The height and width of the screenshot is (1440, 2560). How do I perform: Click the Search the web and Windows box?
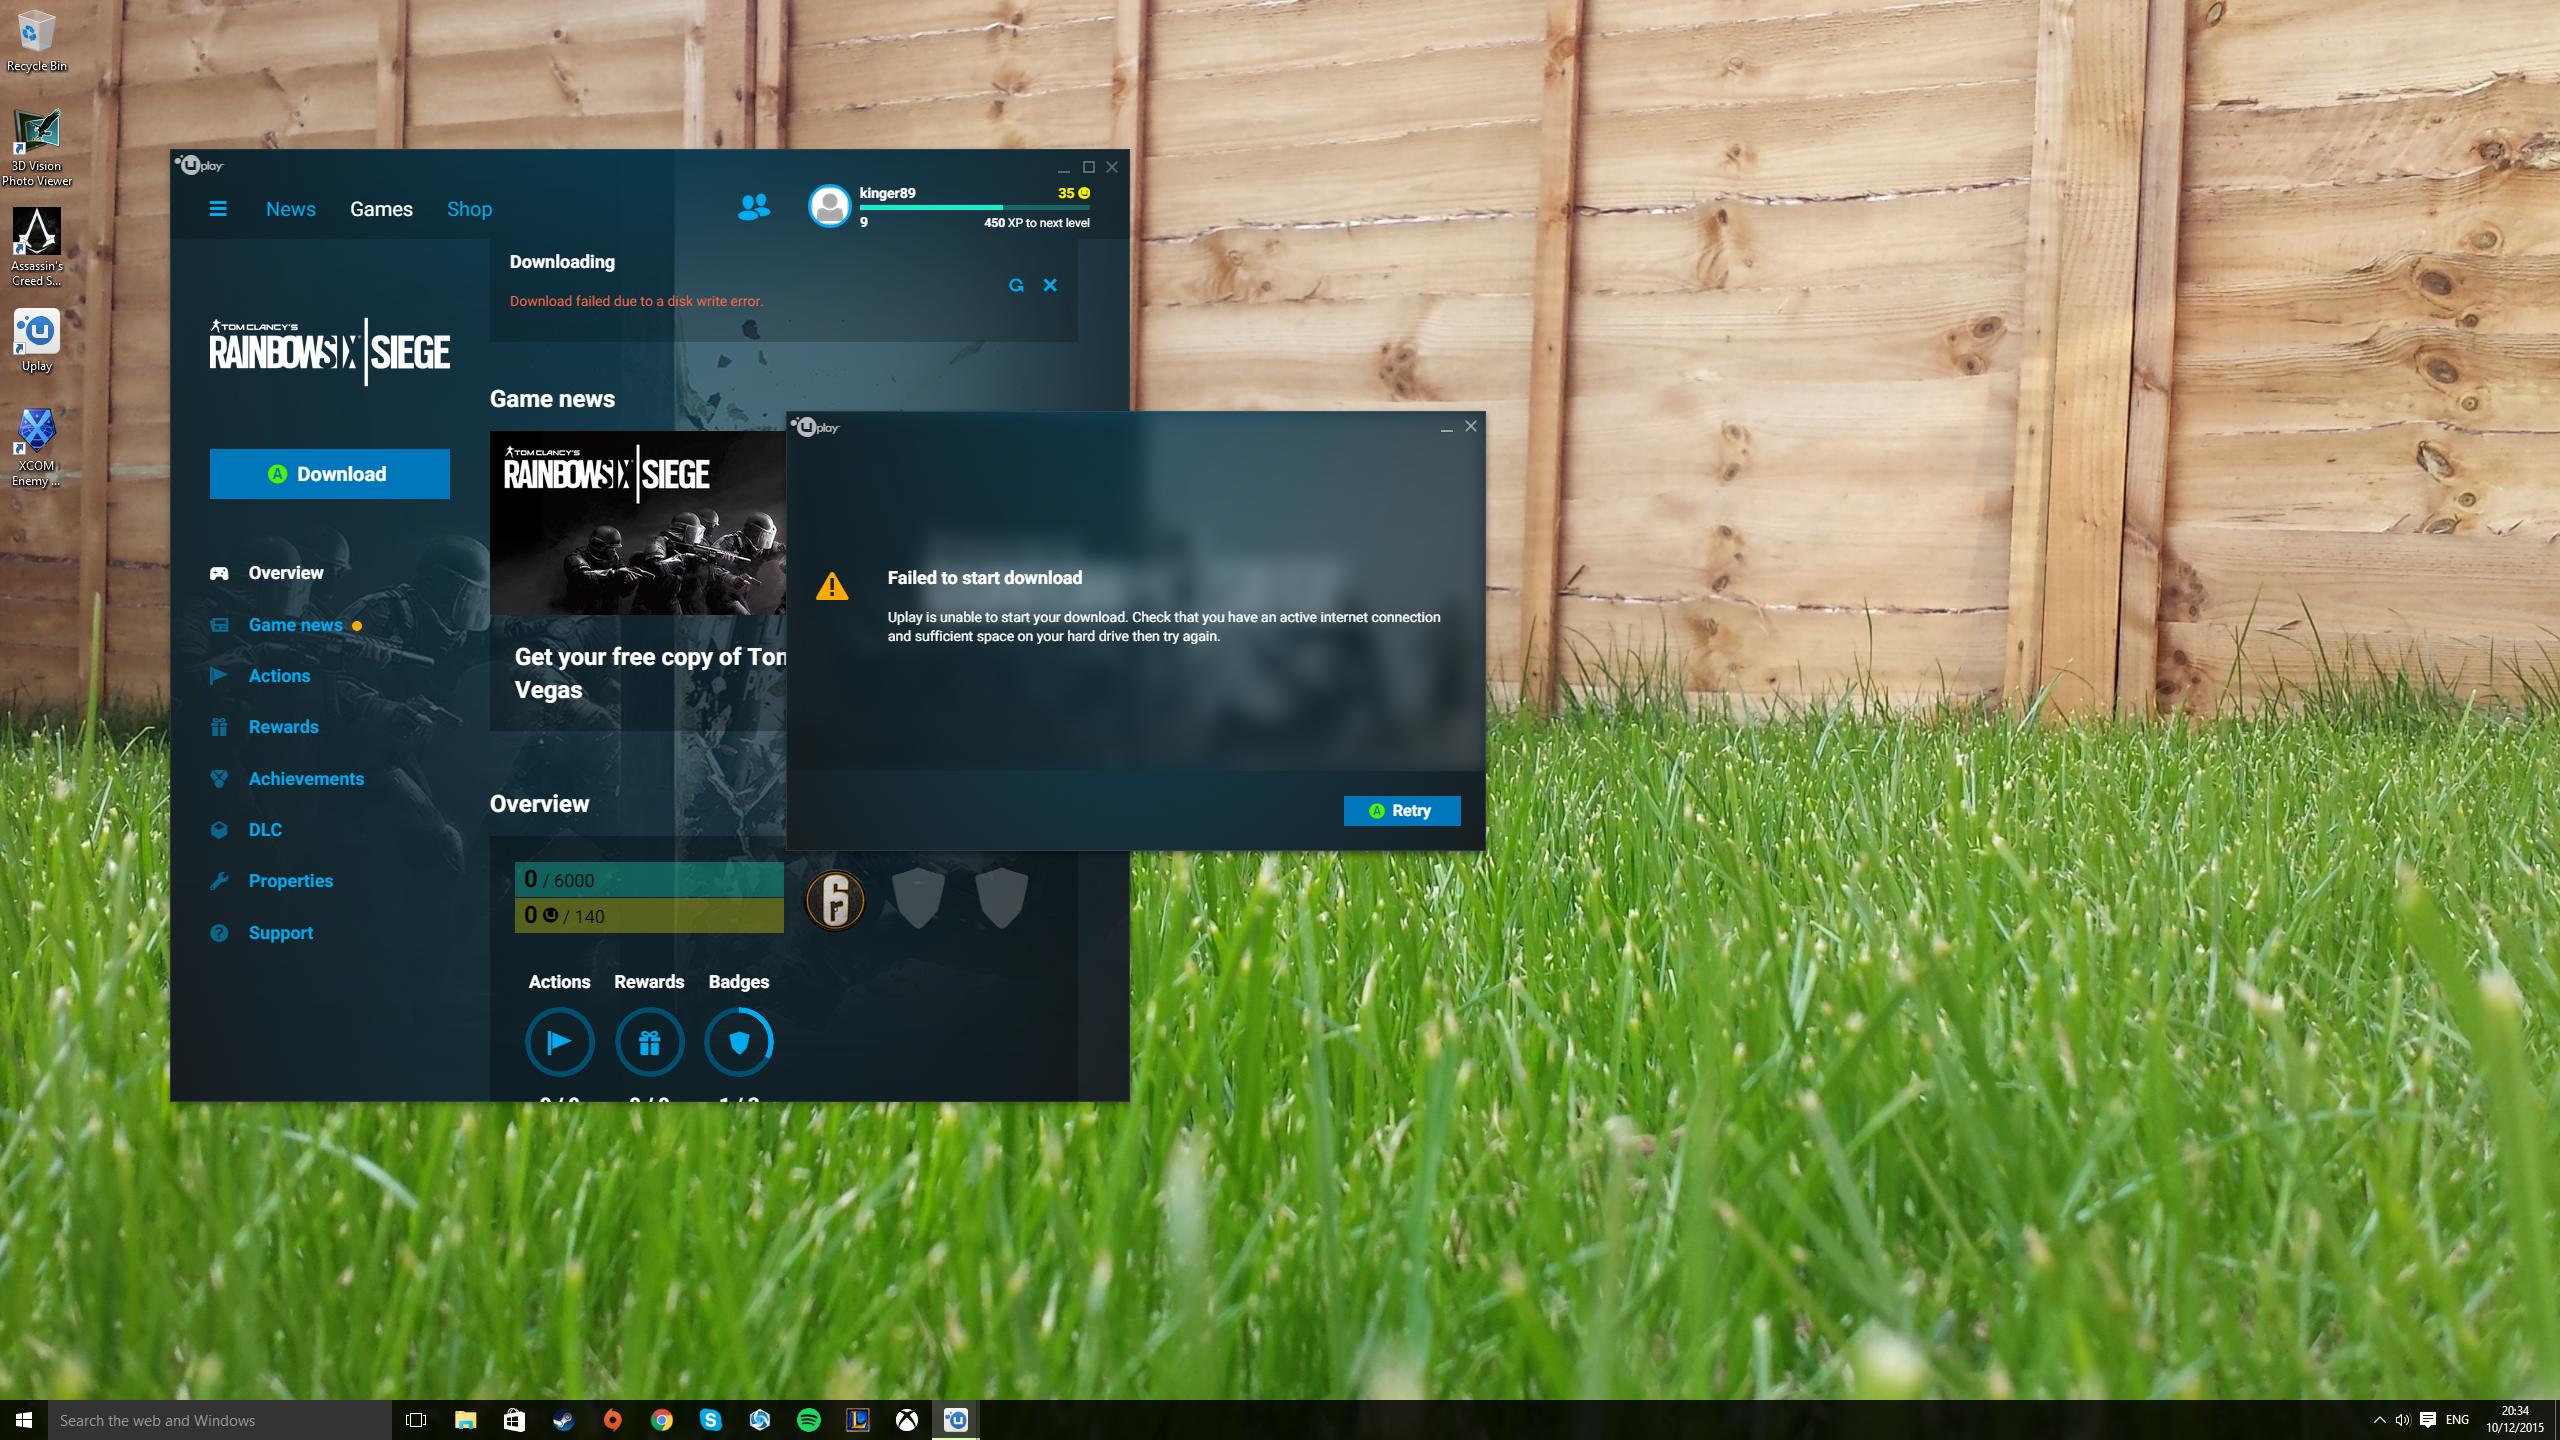(220, 1420)
